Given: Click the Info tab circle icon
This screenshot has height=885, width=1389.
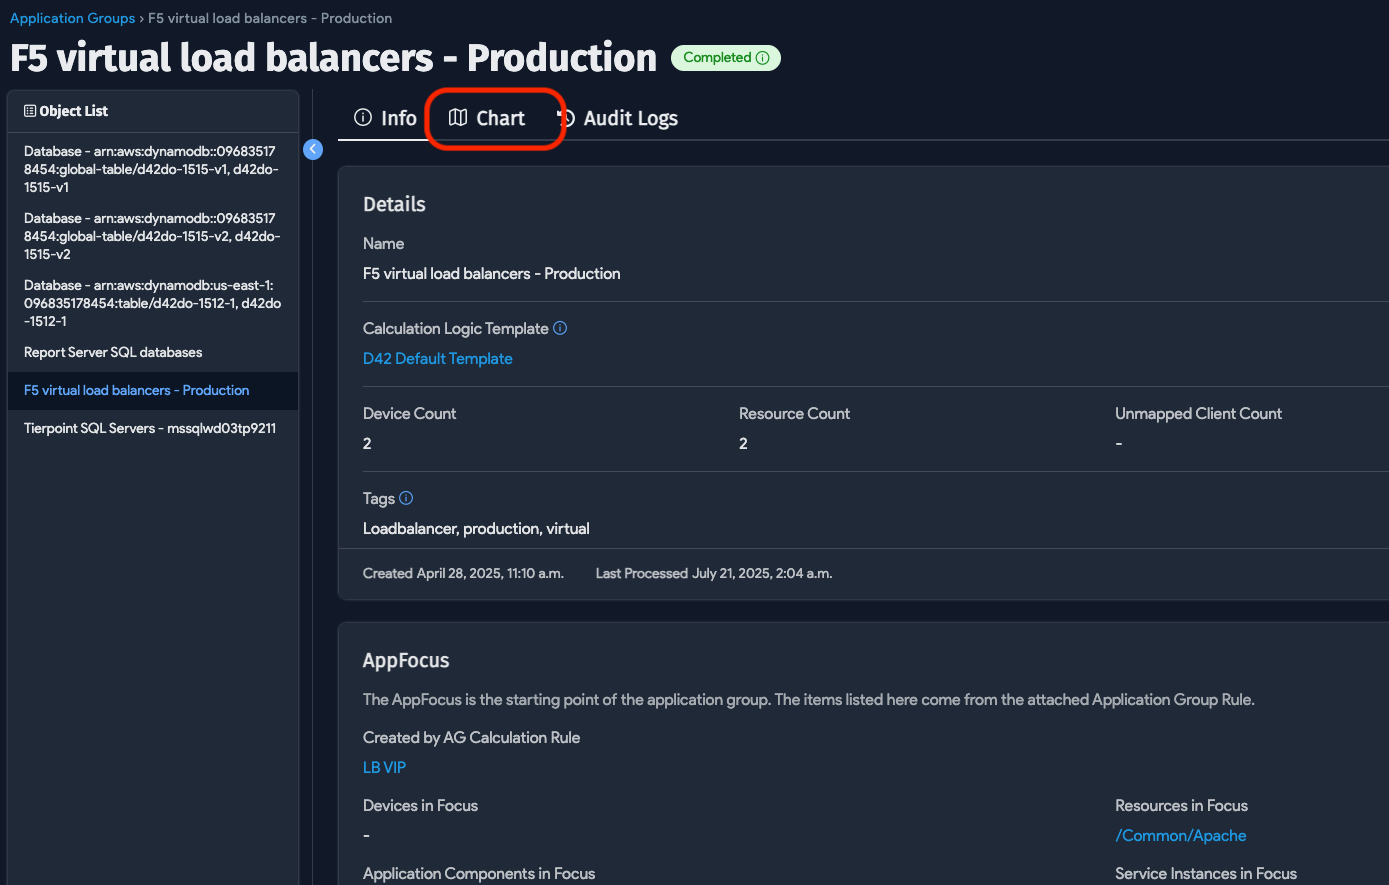Looking at the screenshot, I should (363, 118).
